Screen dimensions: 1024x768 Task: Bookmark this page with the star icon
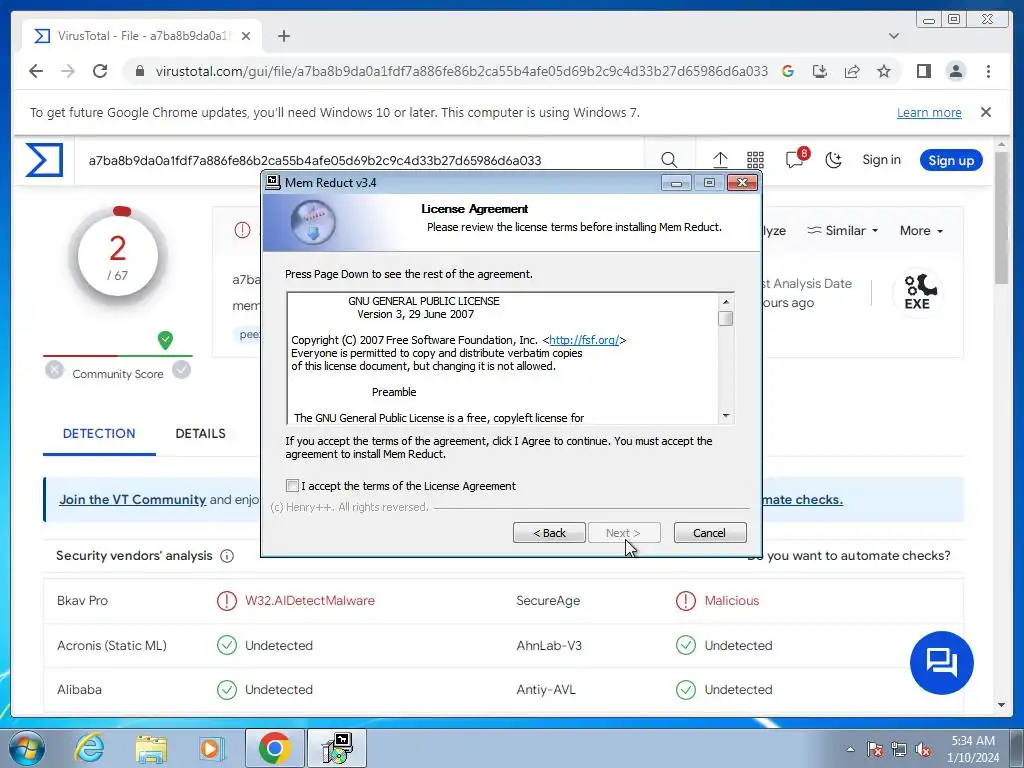[884, 71]
